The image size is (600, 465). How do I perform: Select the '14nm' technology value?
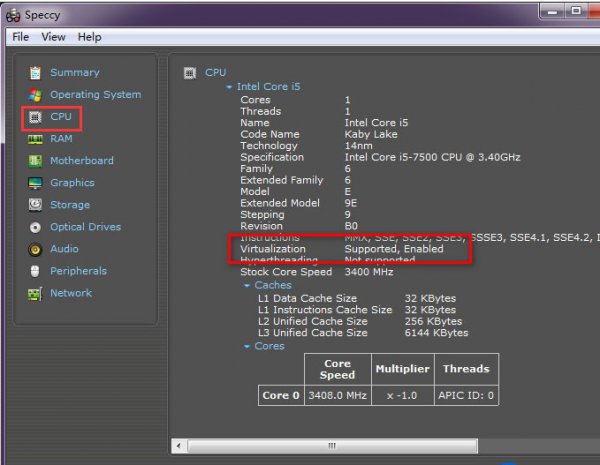pyautogui.click(x=359, y=146)
